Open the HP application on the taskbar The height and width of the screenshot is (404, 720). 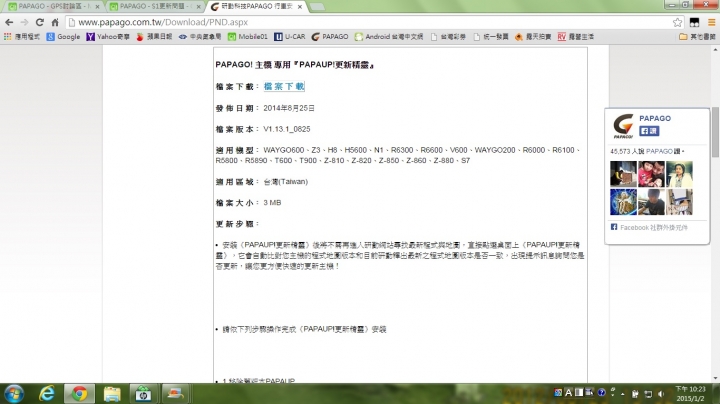pos(143,394)
